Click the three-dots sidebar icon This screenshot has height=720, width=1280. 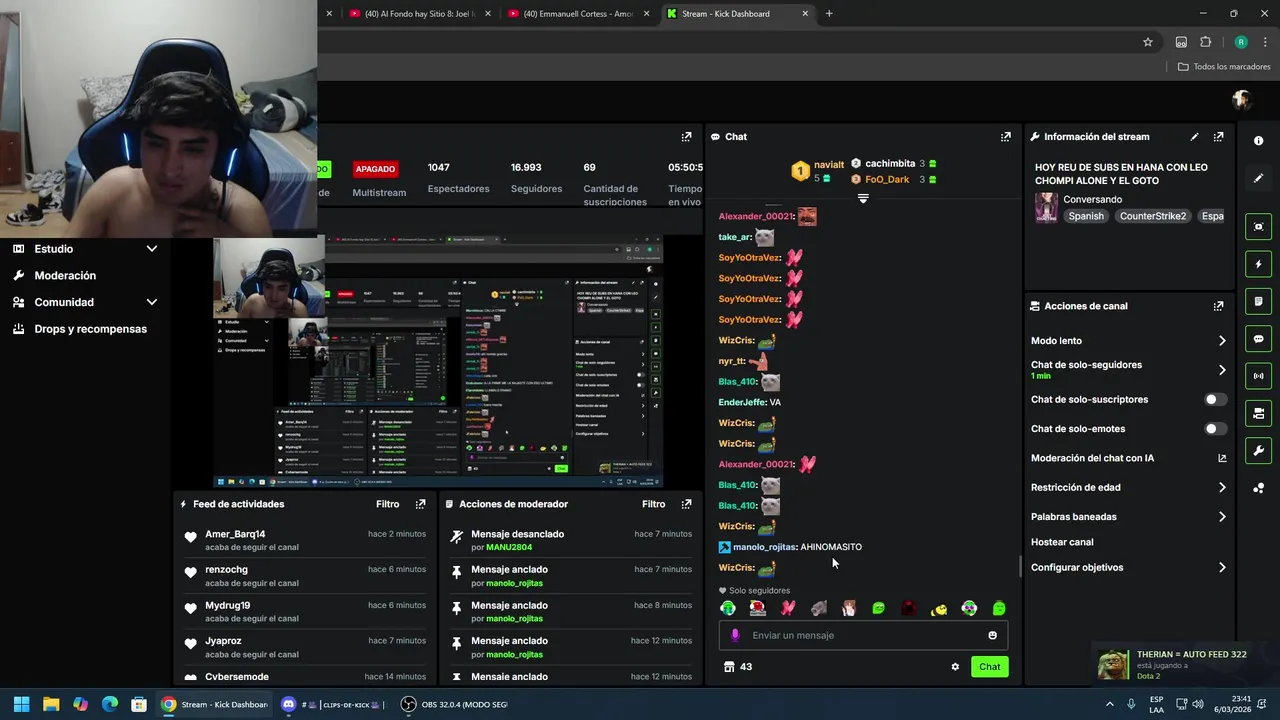click(x=1258, y=488)
